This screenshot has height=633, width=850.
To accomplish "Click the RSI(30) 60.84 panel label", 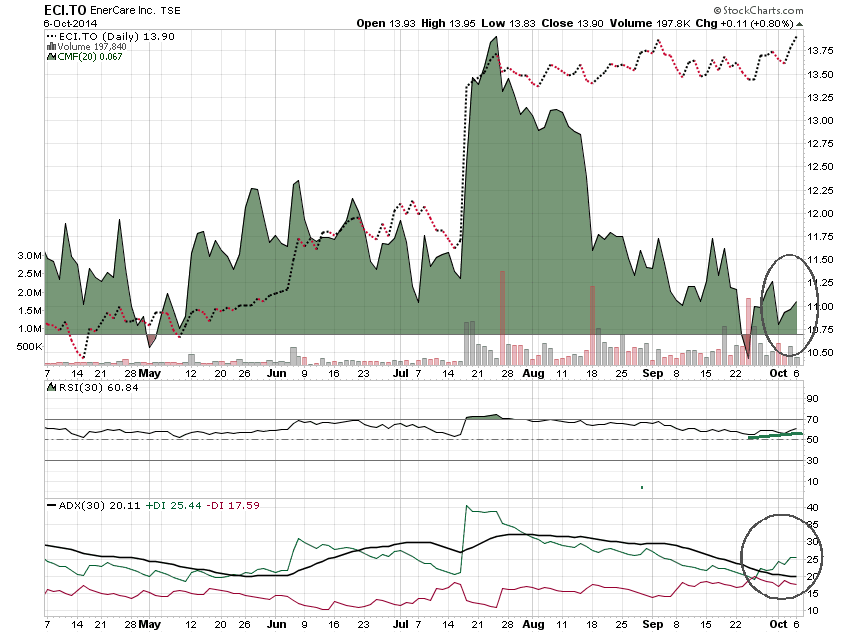I will 98,387.
